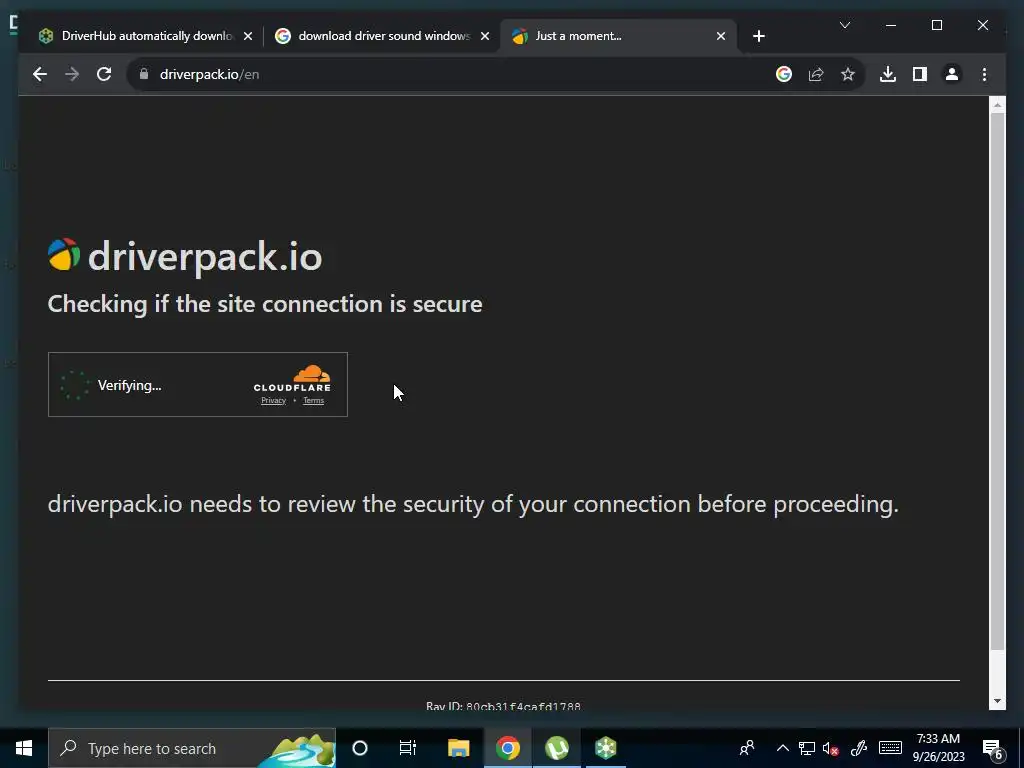
Task: Click the forward navigation arrow
Action: [72, 74]
